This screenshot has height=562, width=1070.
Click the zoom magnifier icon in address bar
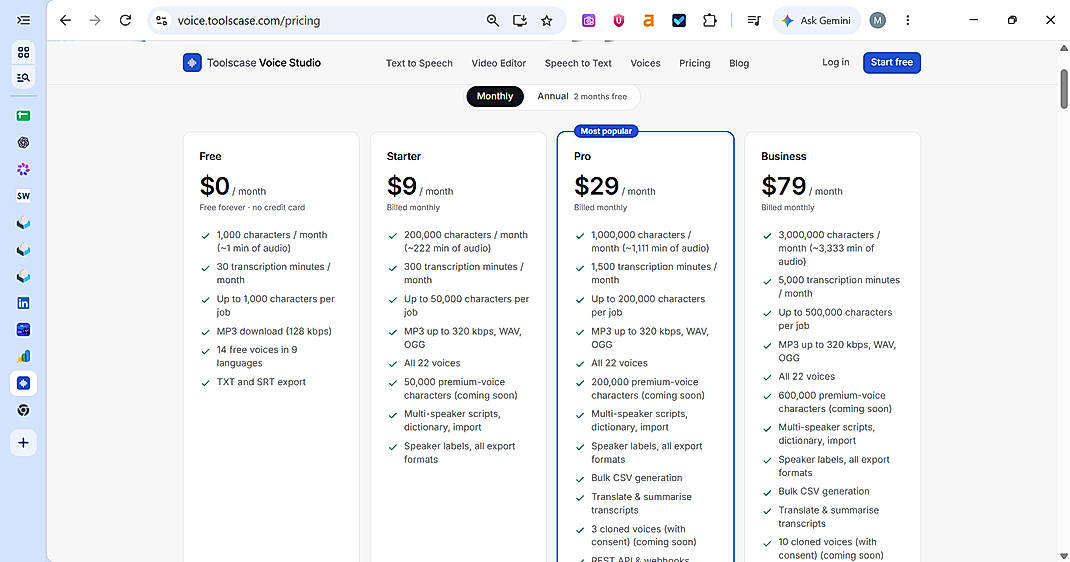(x=493, y=20)
